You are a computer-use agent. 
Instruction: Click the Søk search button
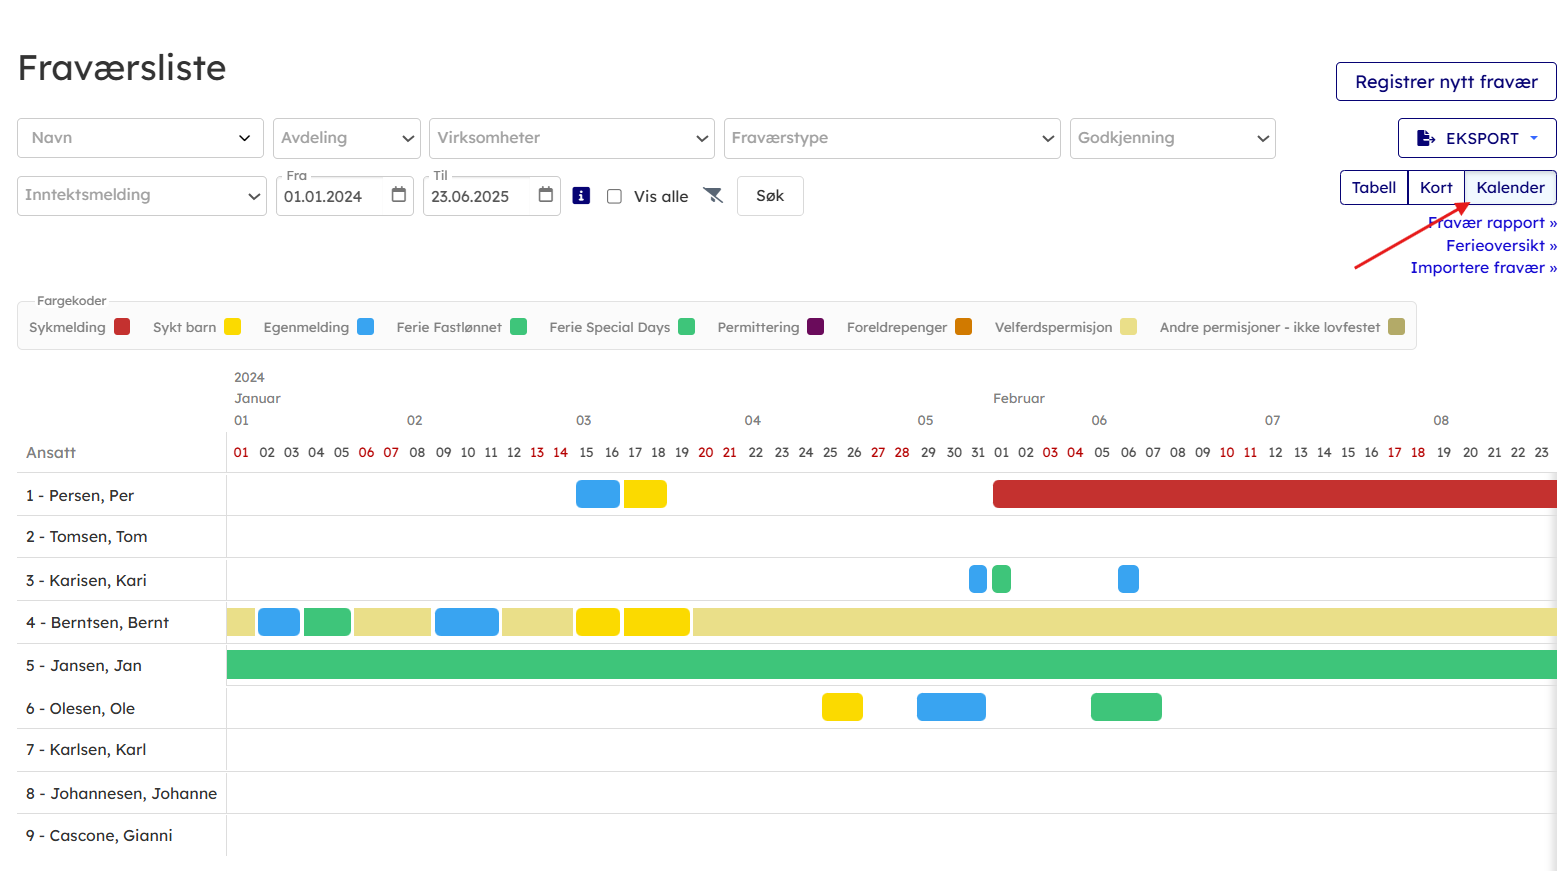click(770, 196)
